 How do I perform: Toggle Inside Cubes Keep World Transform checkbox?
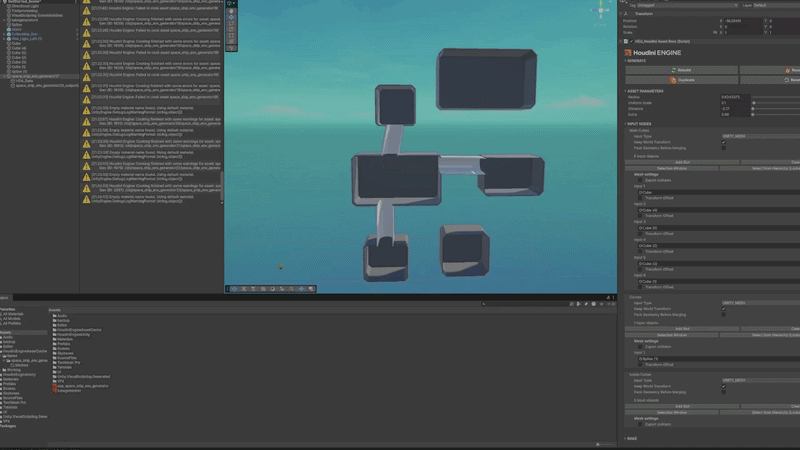pos(723,386)
